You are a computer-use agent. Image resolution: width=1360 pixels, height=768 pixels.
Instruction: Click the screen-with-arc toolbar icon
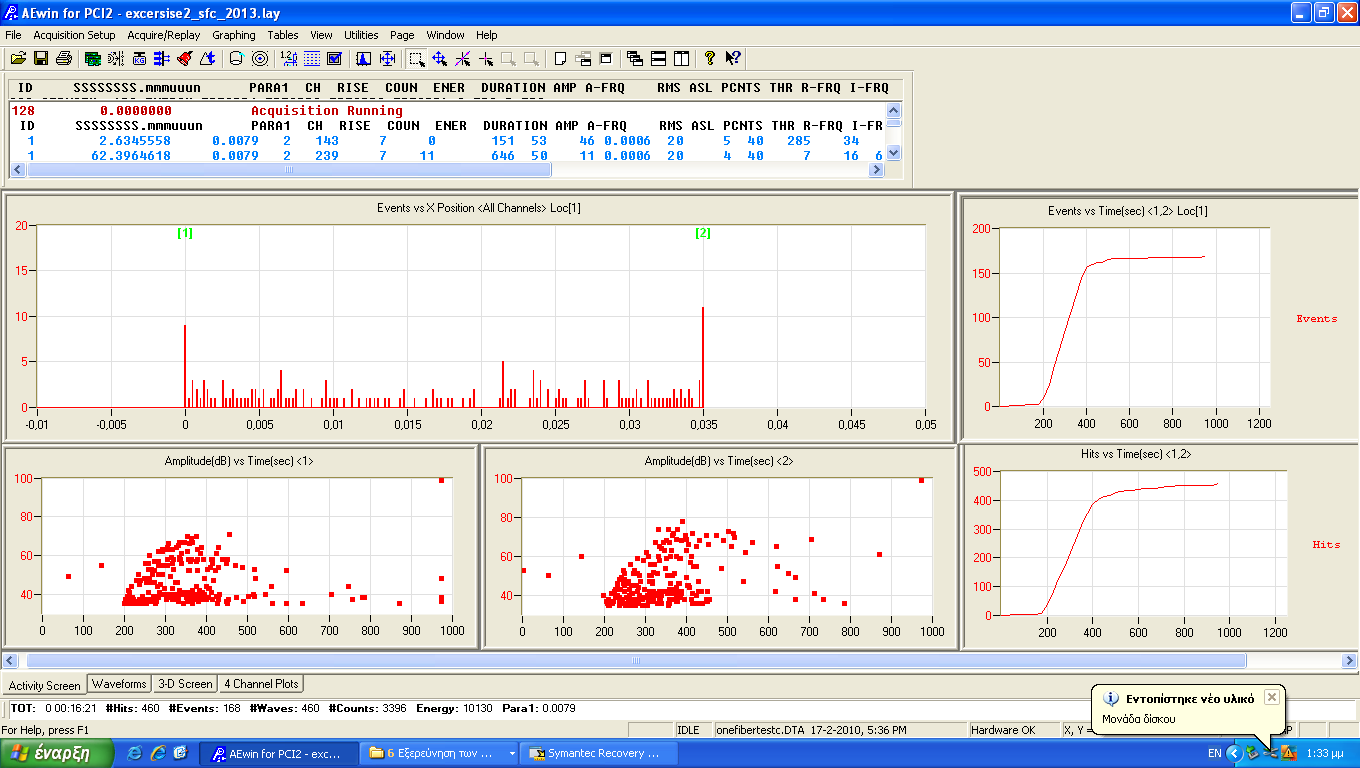click(236, 58)
